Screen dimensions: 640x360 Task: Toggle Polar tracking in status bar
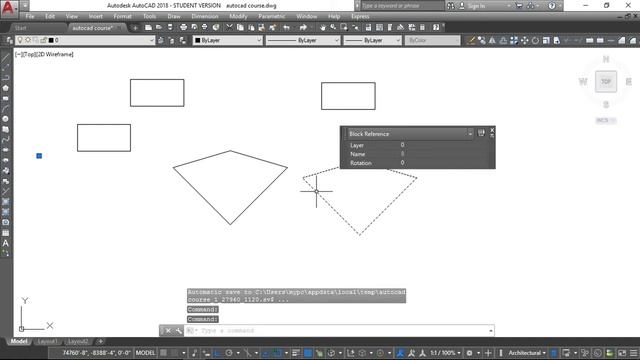tap(229, 353)
